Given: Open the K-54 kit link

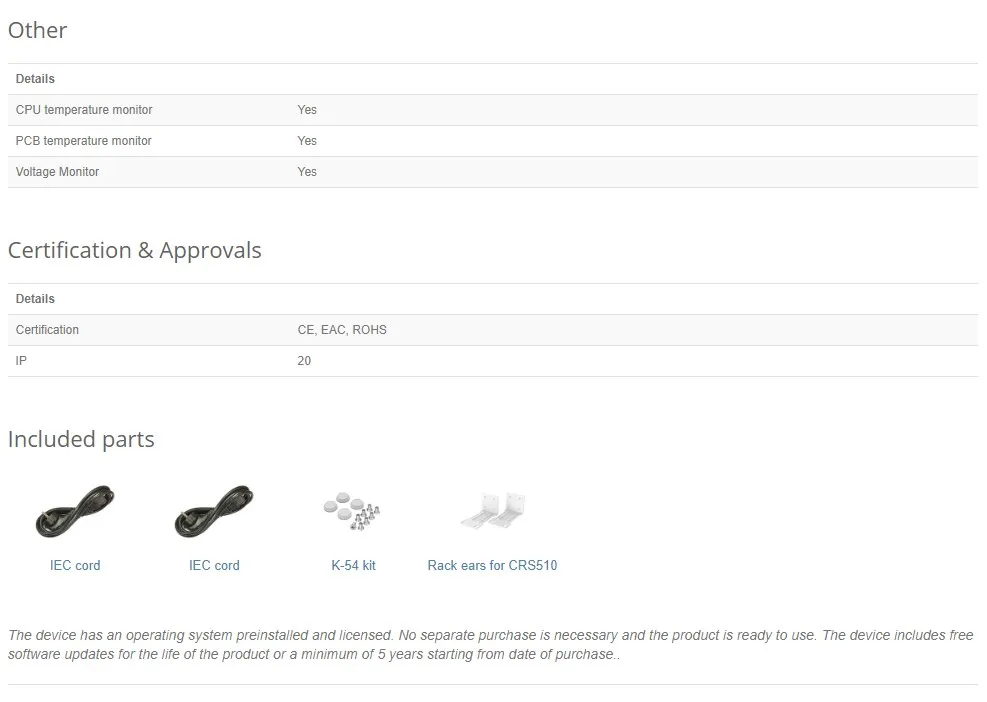Looking at the screenshot, I should 353,565.
